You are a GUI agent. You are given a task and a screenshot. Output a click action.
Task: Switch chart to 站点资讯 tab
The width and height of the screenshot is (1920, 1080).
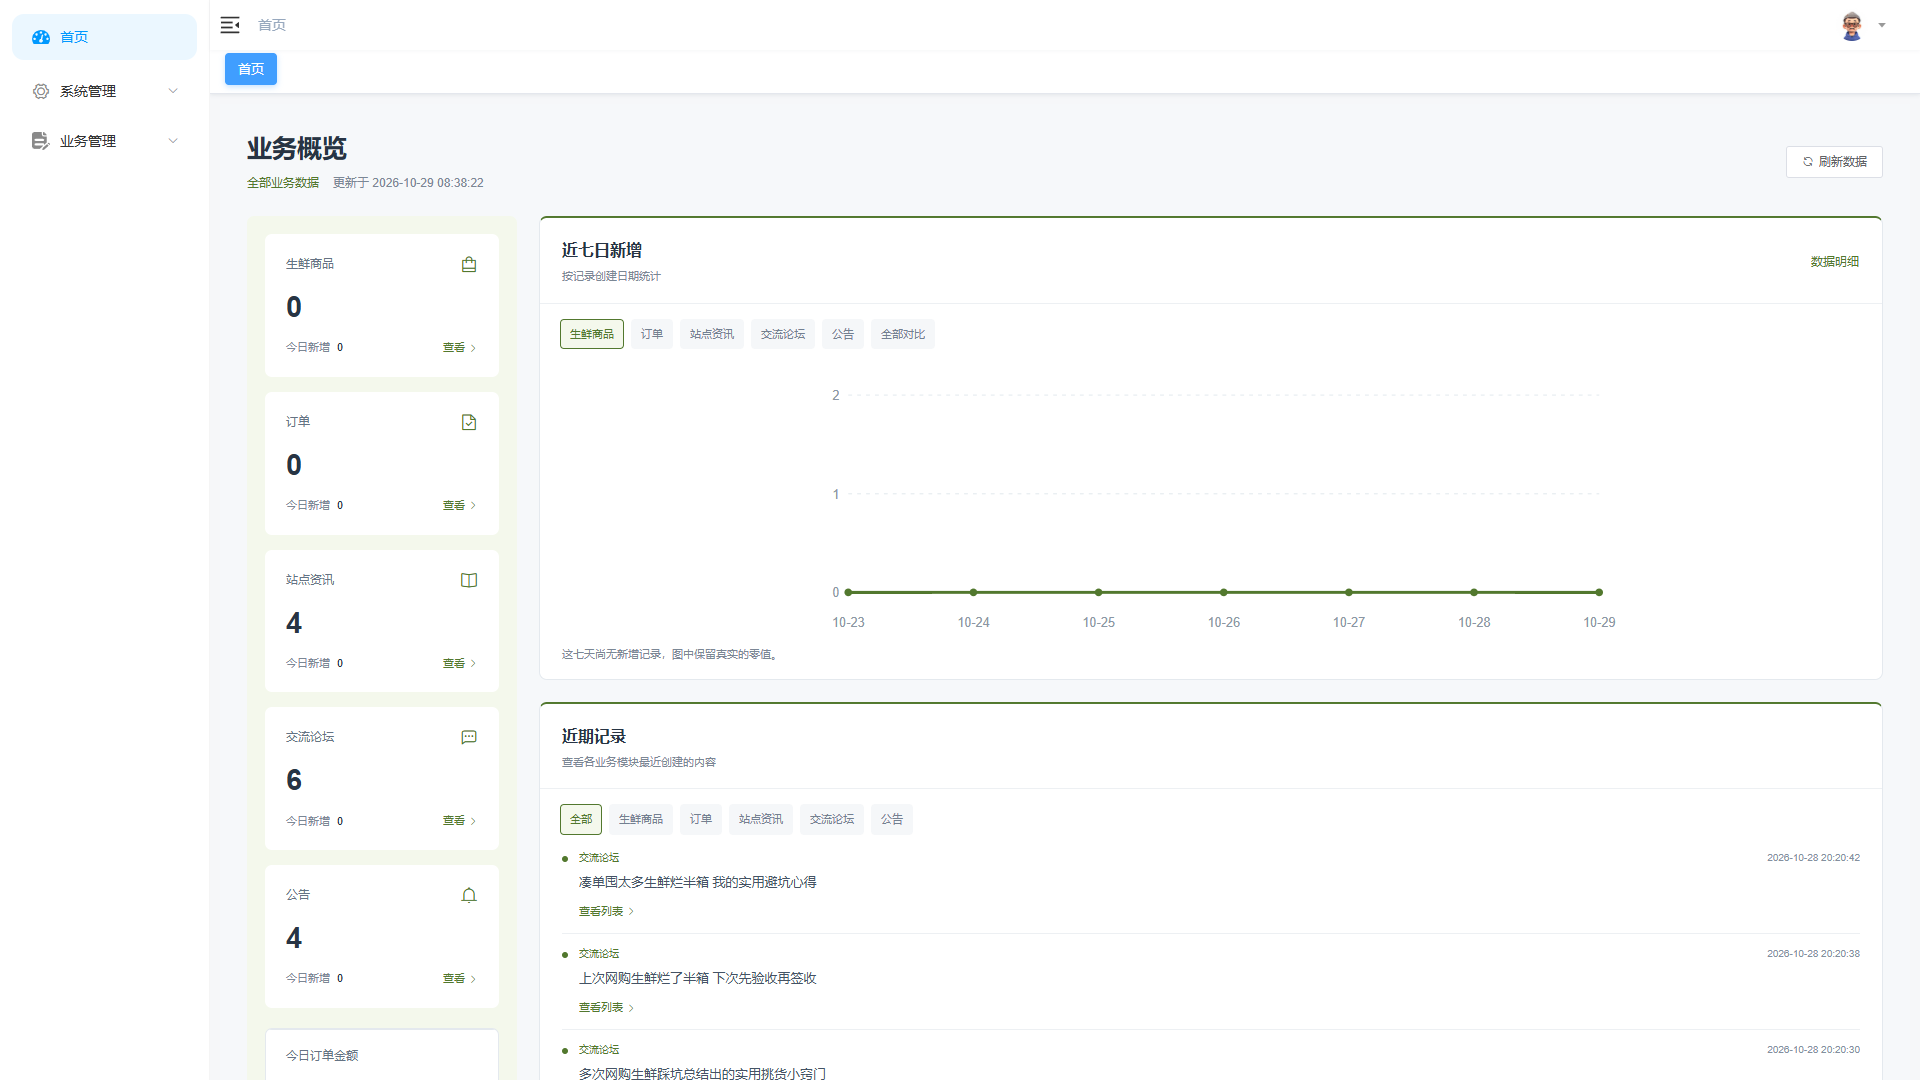coord(712,334)
